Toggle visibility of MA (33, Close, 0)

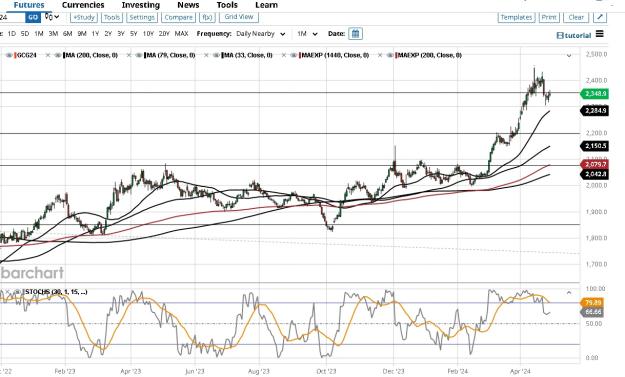[216, 55]
